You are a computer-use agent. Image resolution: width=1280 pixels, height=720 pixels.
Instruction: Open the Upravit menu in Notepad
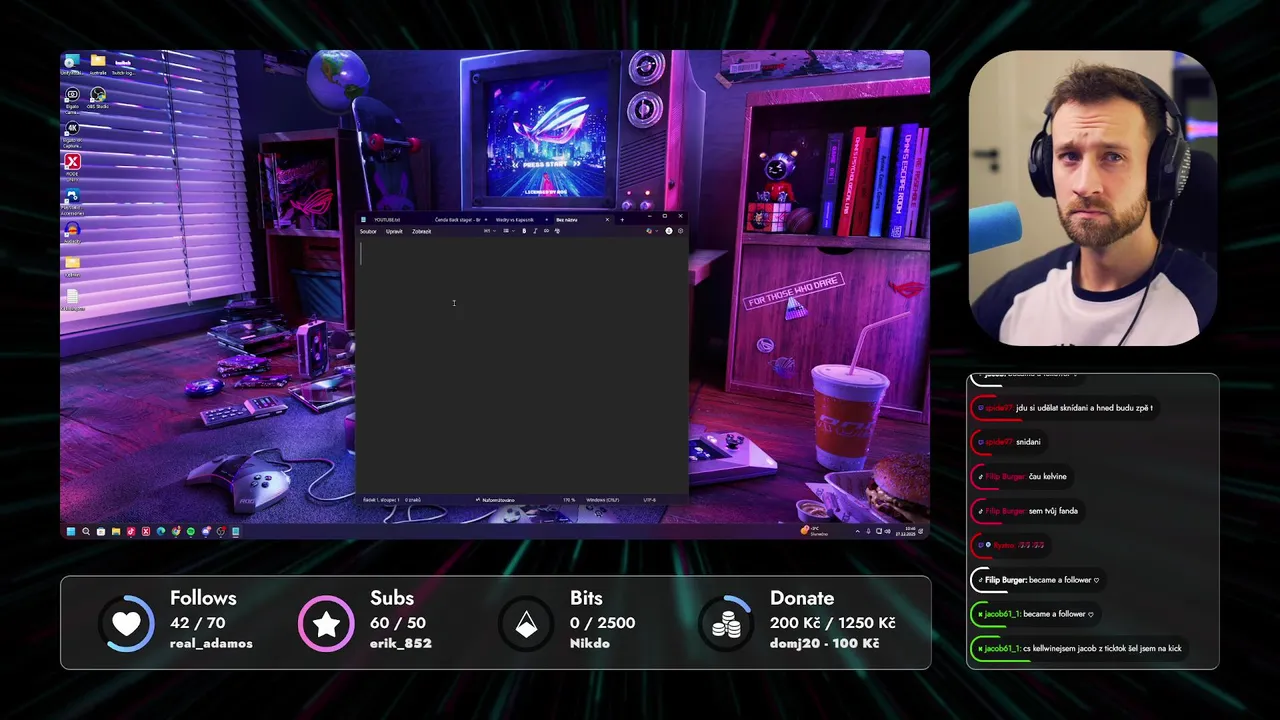[394, 231]
